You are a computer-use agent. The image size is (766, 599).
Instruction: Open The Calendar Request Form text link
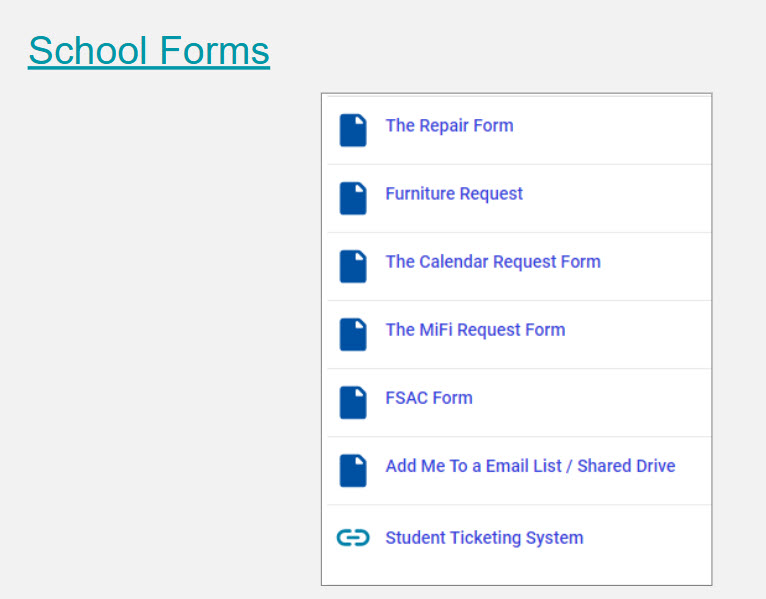point(493,262)
